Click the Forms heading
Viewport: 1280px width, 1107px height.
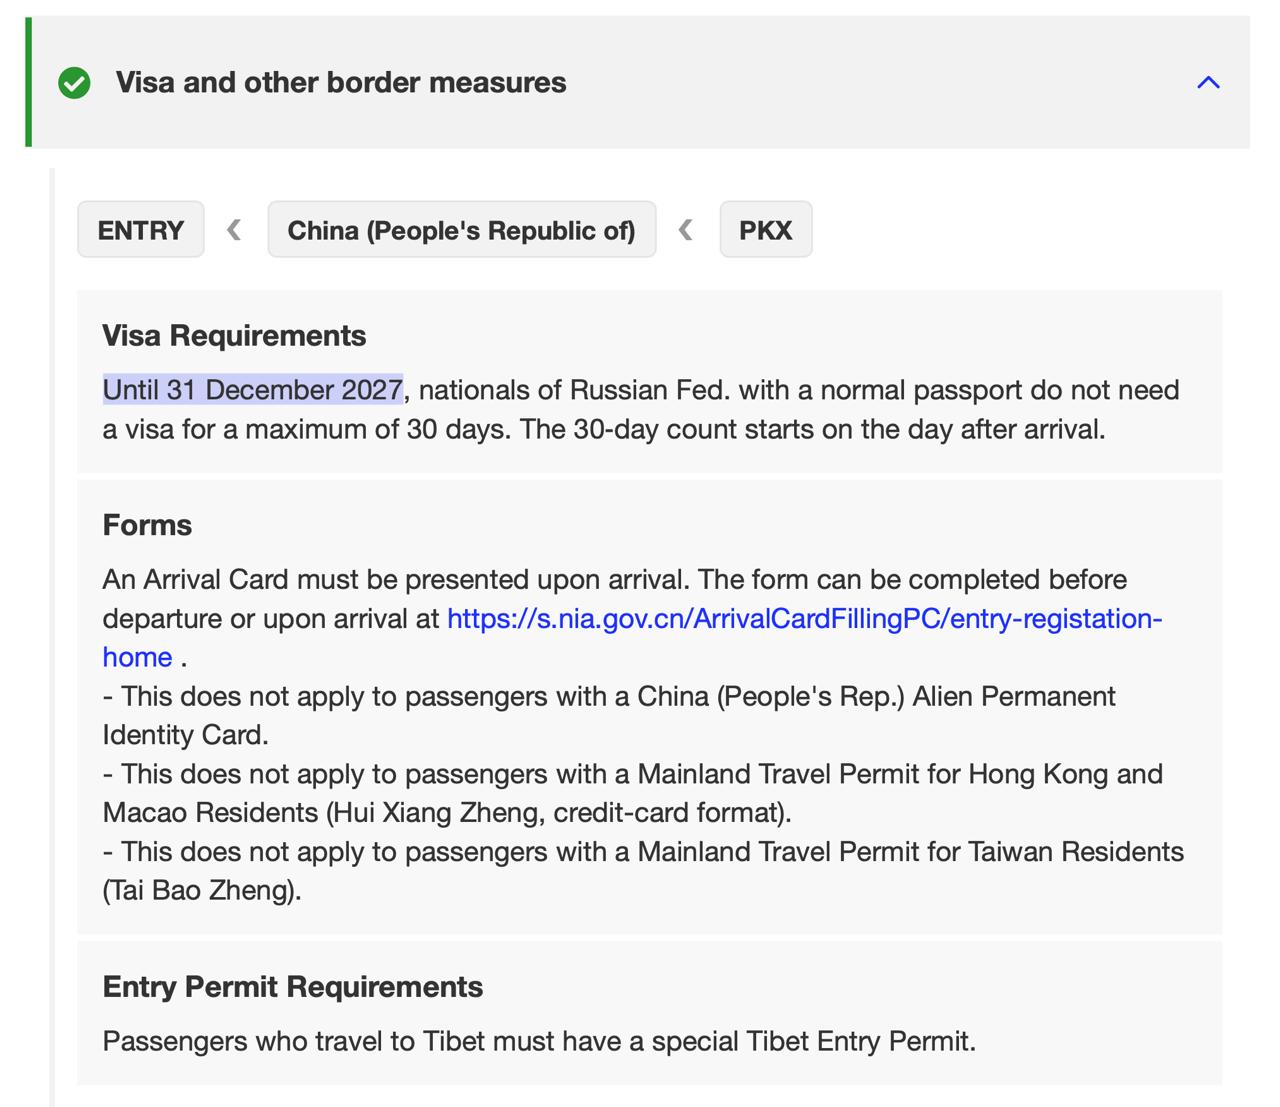tap(147, 525)
